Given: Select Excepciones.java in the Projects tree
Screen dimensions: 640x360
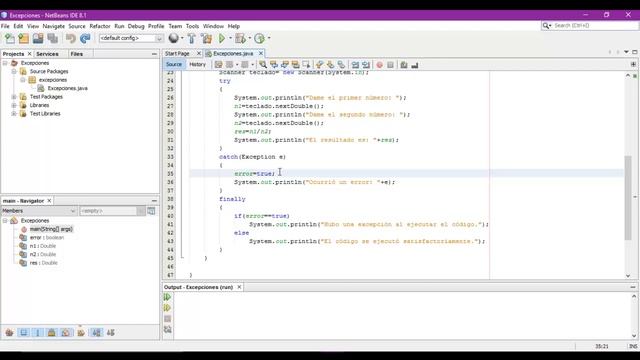Looking at the screenshot, I should click(x=67, y=88).
